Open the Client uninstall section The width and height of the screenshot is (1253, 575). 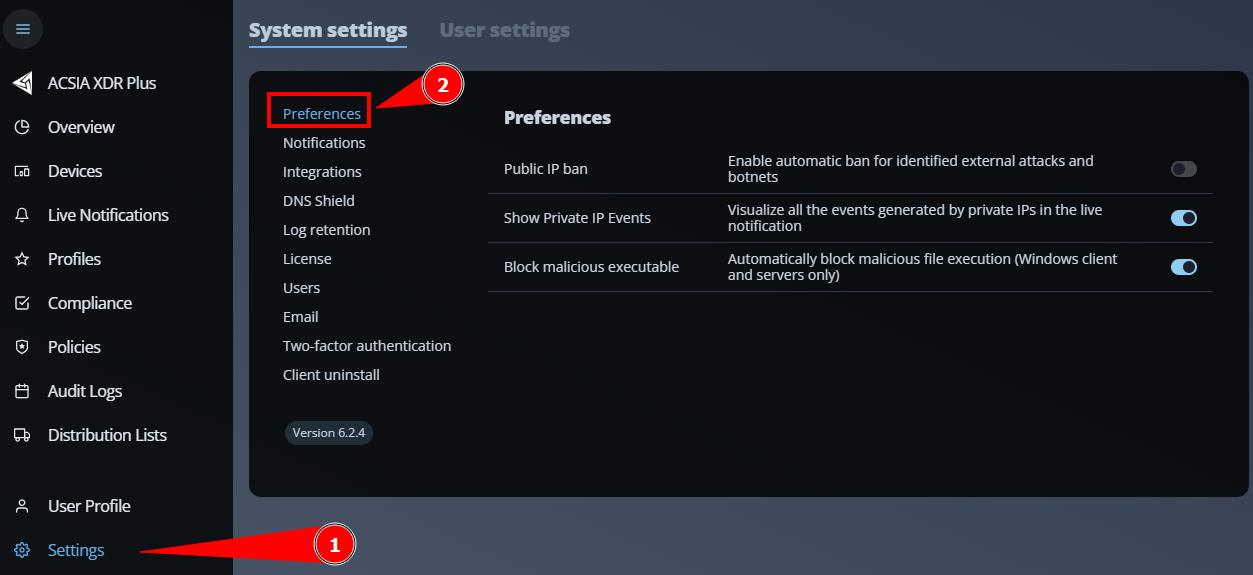331,375
